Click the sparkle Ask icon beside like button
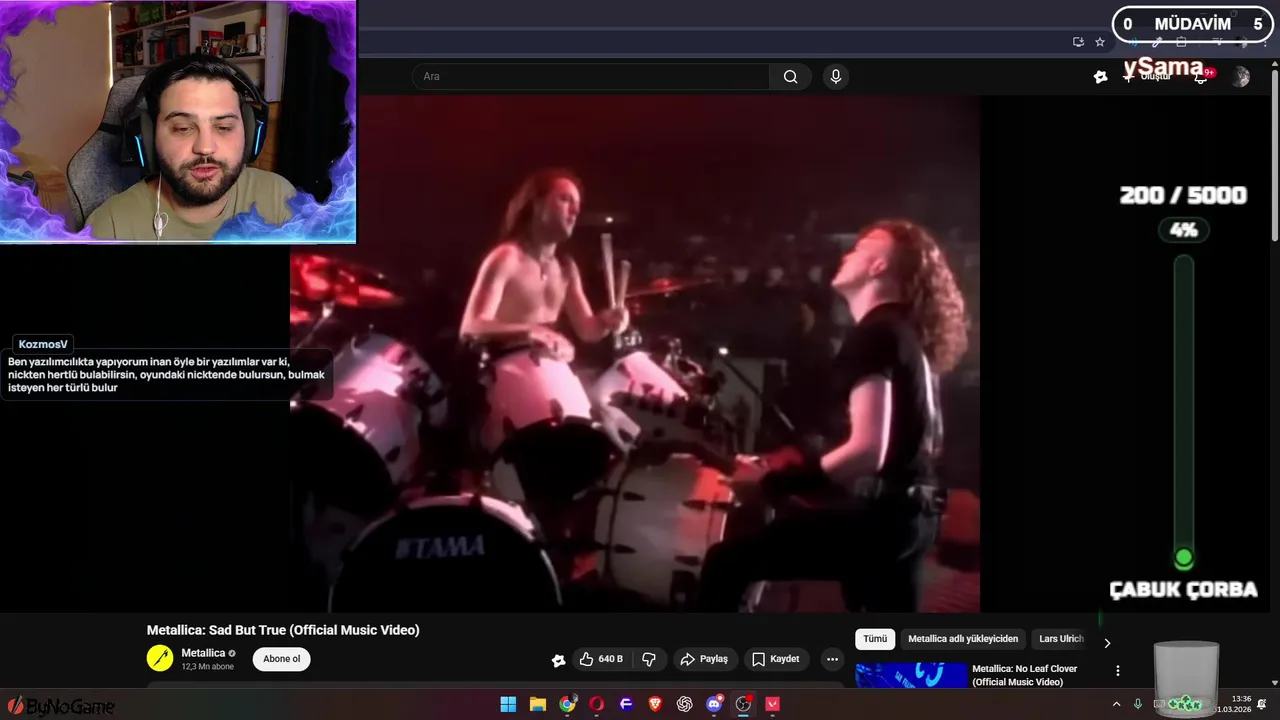Image resolution: width=1280 pixels, height=720 pixels. 558,660
